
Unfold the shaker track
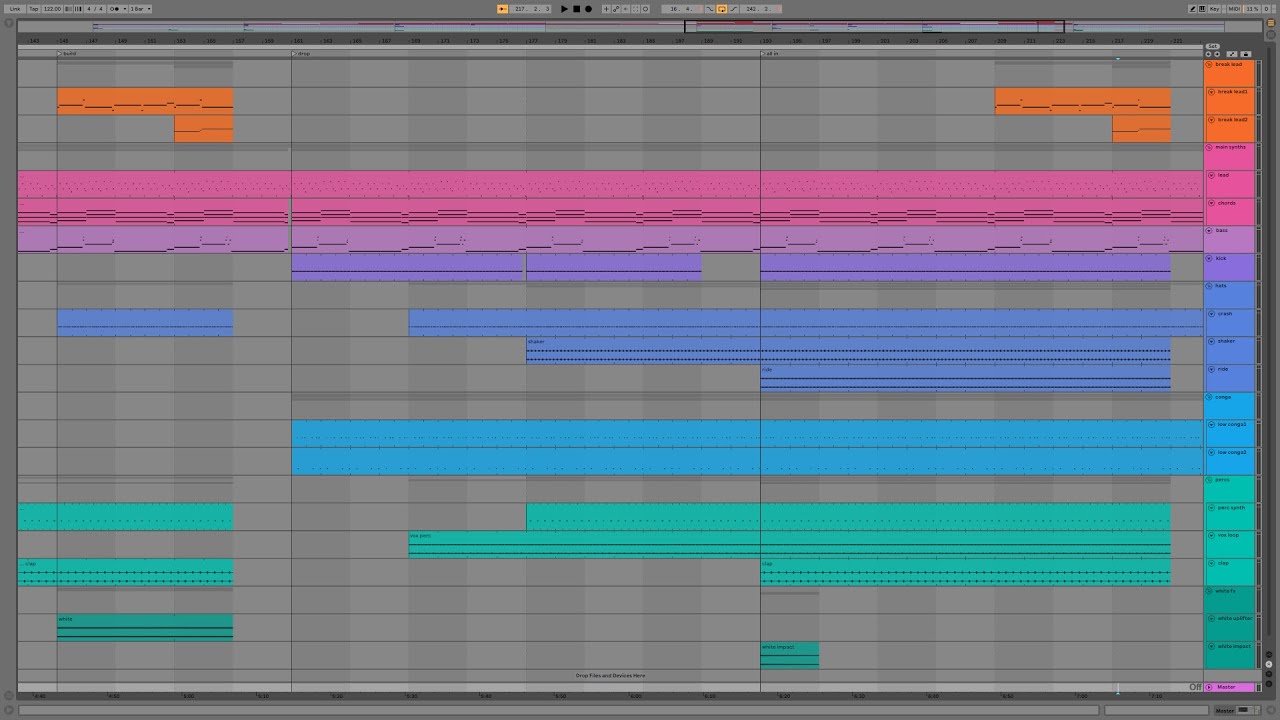pyautogui.click(x=1211, y=342)
